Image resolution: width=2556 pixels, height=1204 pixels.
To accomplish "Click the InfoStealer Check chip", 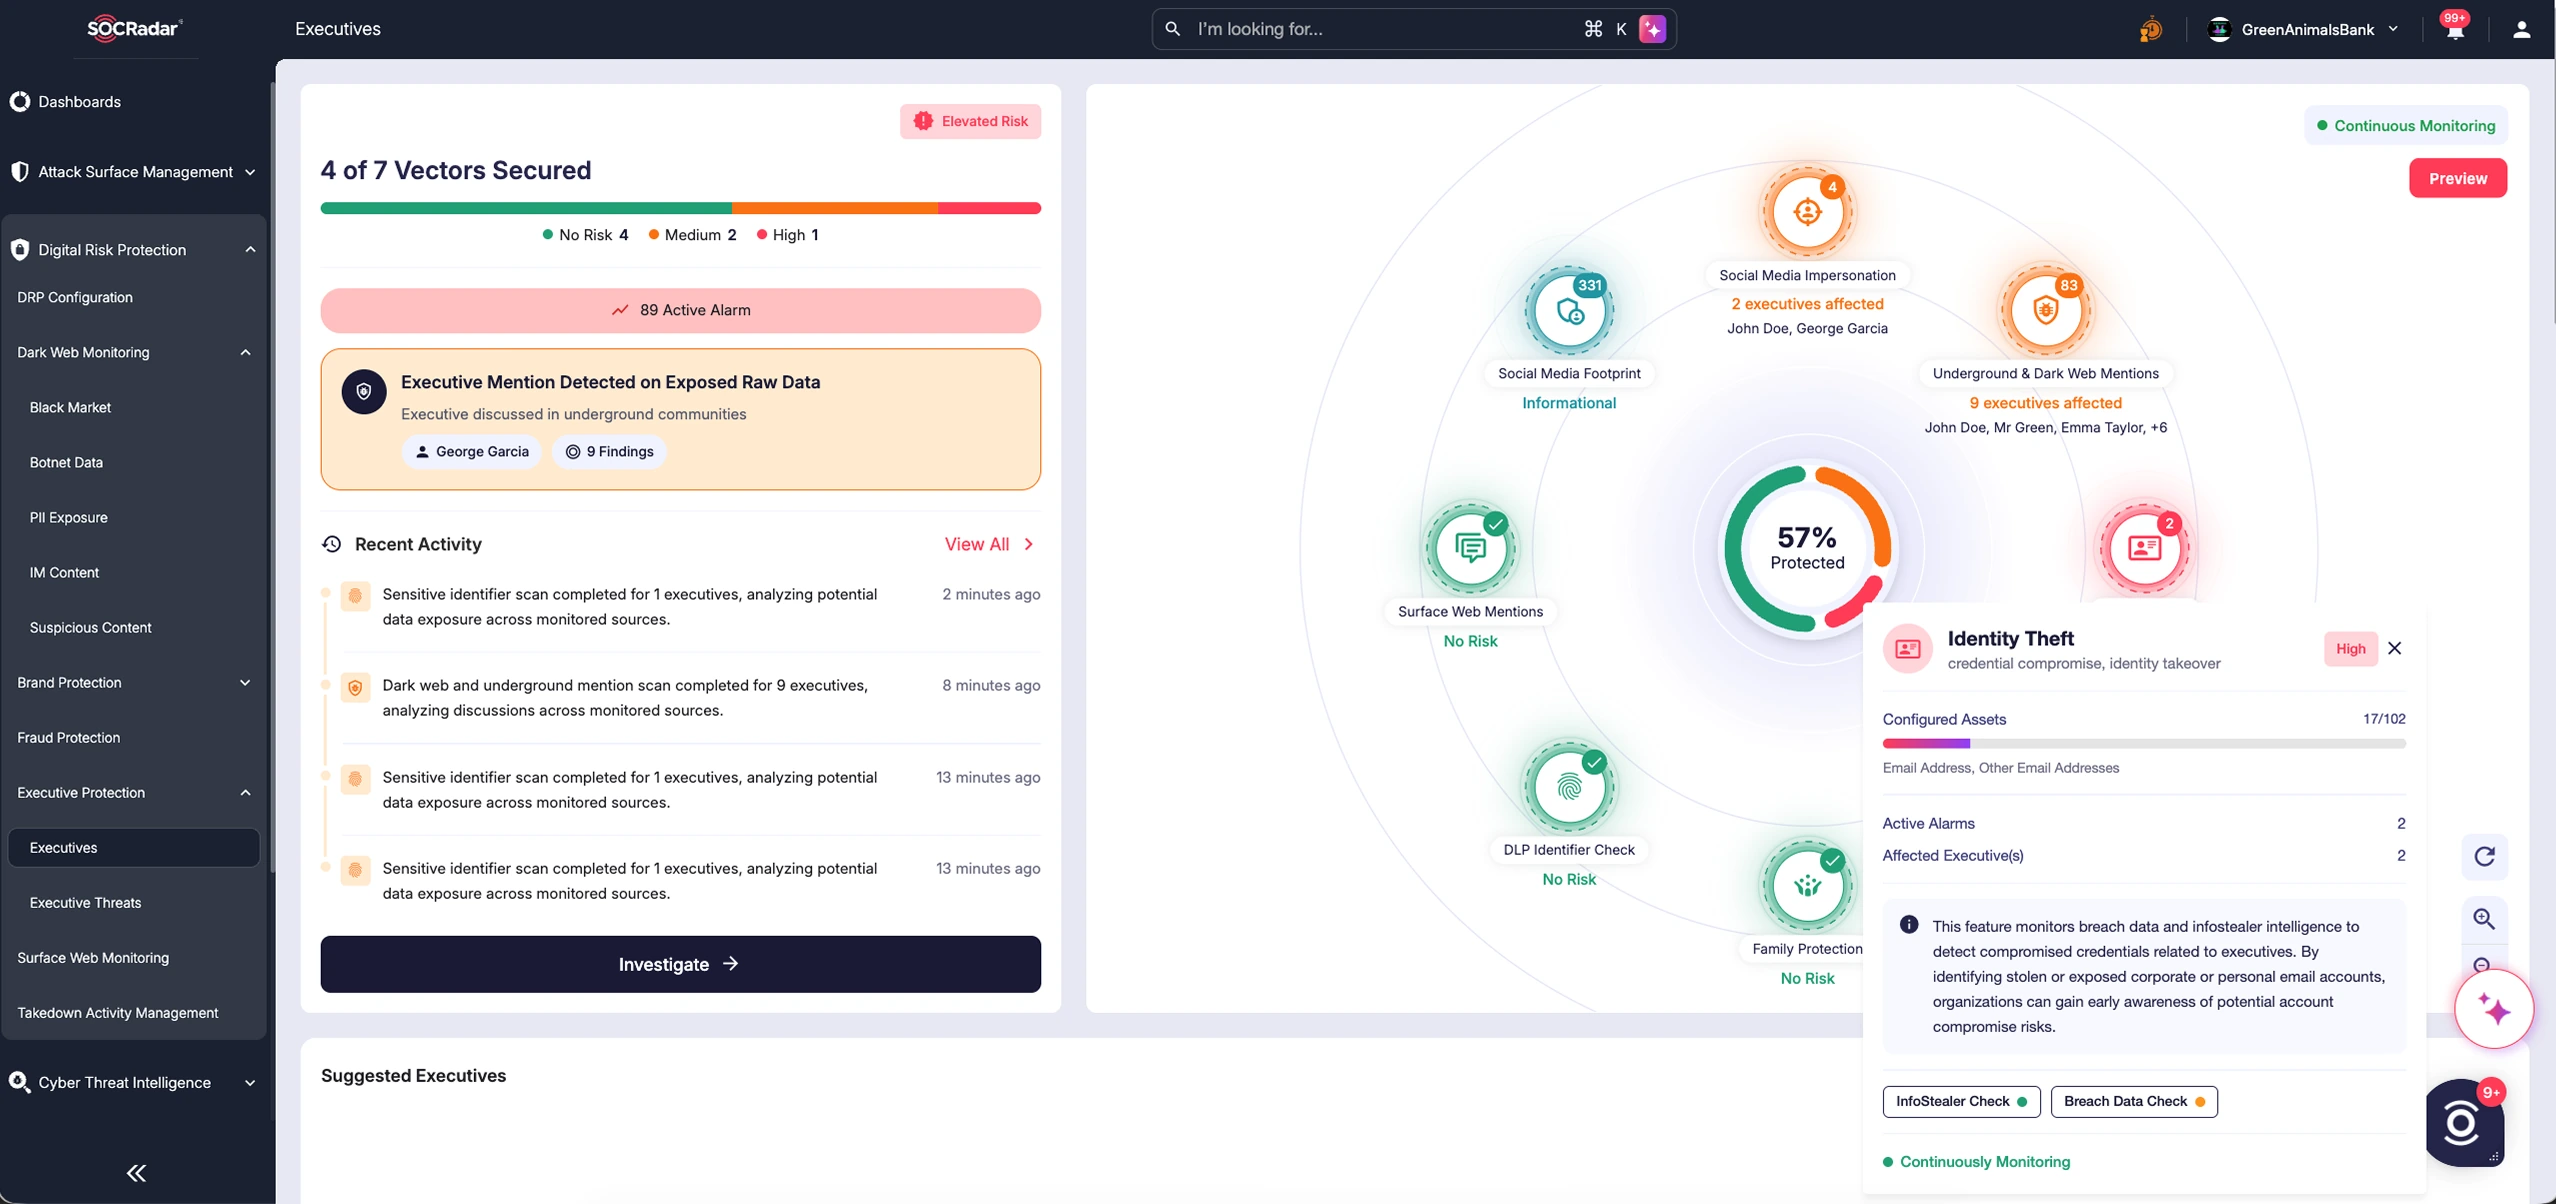I will click(x=1961, y=1101).
